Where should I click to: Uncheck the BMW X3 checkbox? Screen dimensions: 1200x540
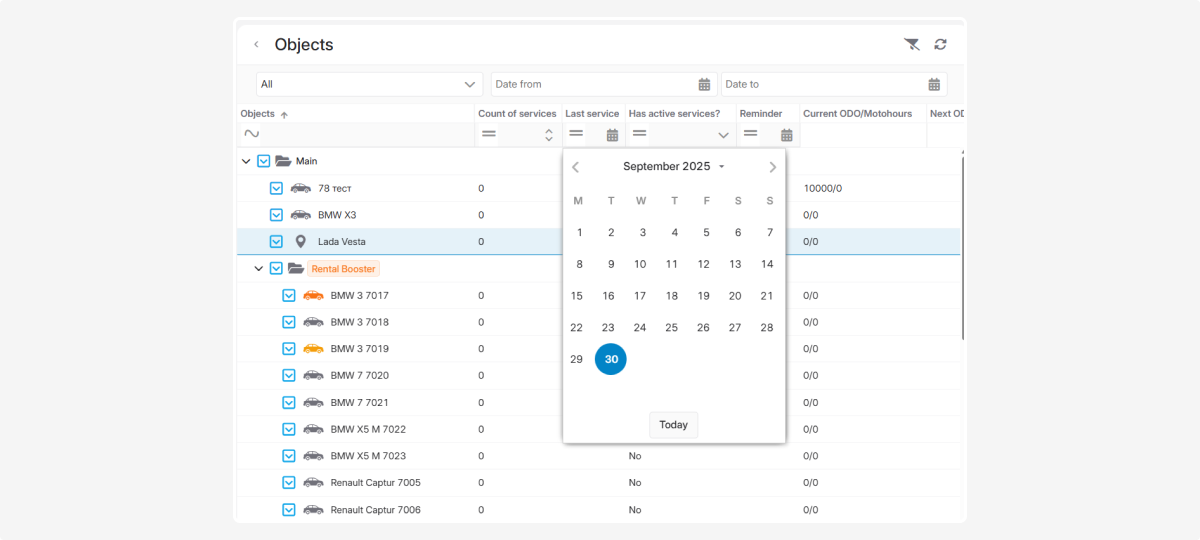(x=276, y=215)
